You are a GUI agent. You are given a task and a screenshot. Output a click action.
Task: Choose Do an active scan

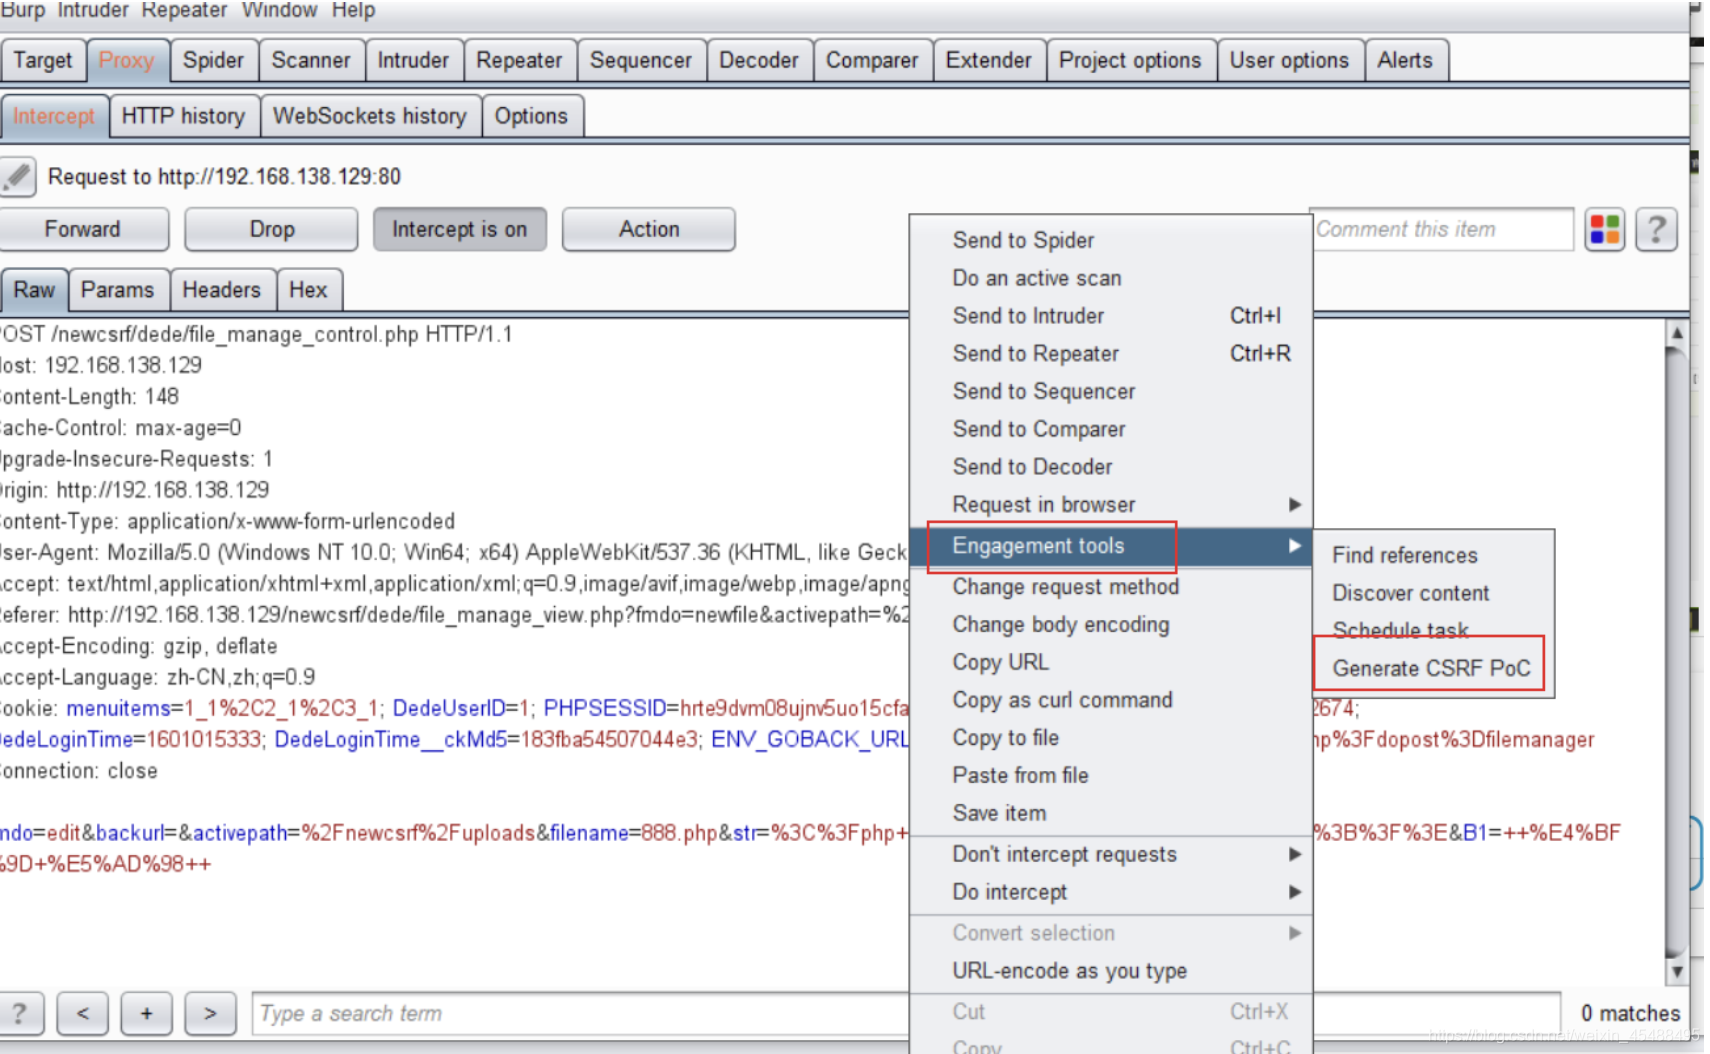(x=1110, y=278)
